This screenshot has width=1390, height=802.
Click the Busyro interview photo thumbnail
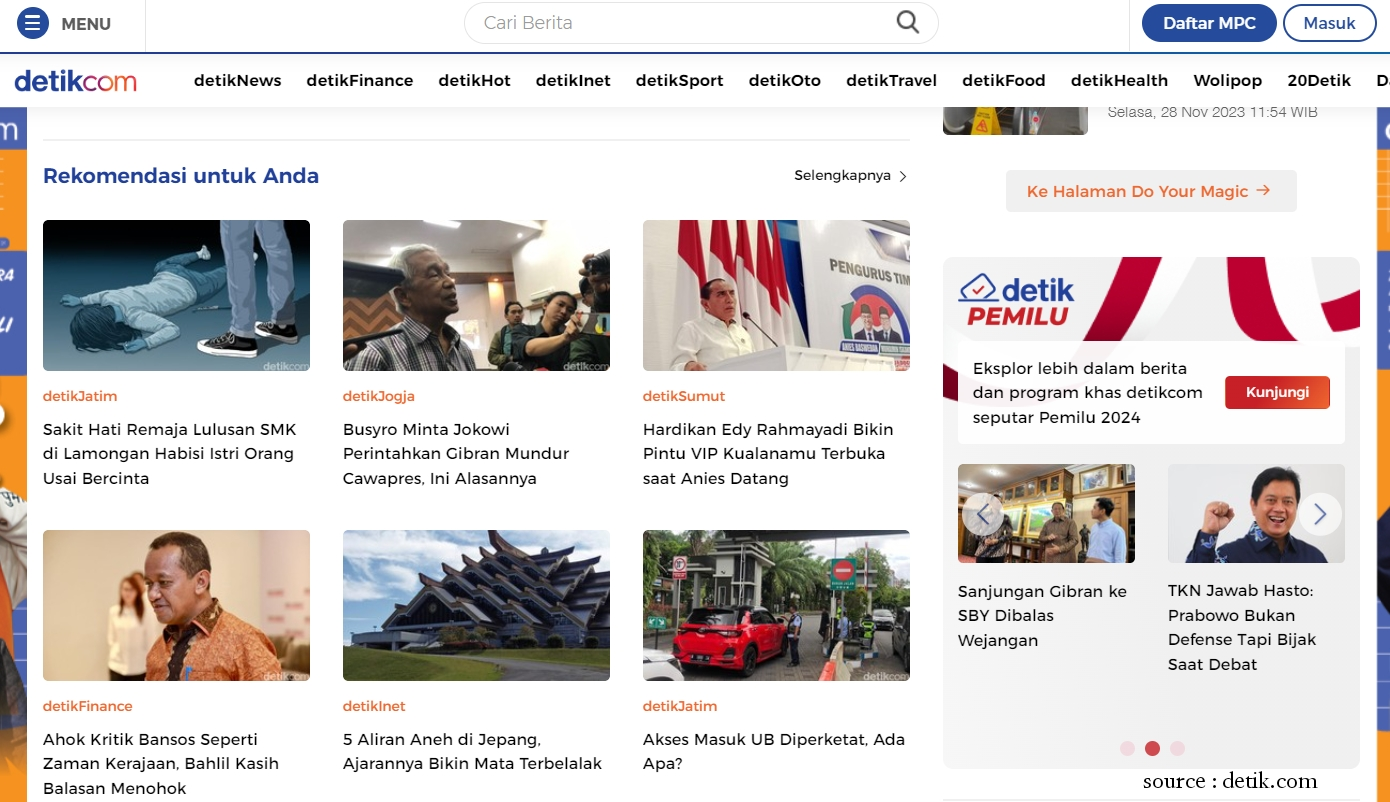tap(476, 295)
